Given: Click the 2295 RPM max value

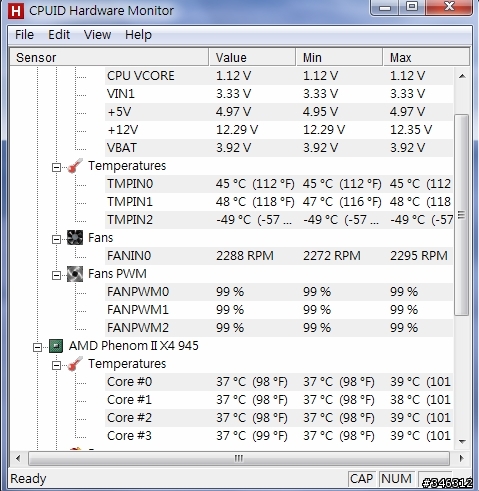Looking at the screenshot, I should point(419,256).
